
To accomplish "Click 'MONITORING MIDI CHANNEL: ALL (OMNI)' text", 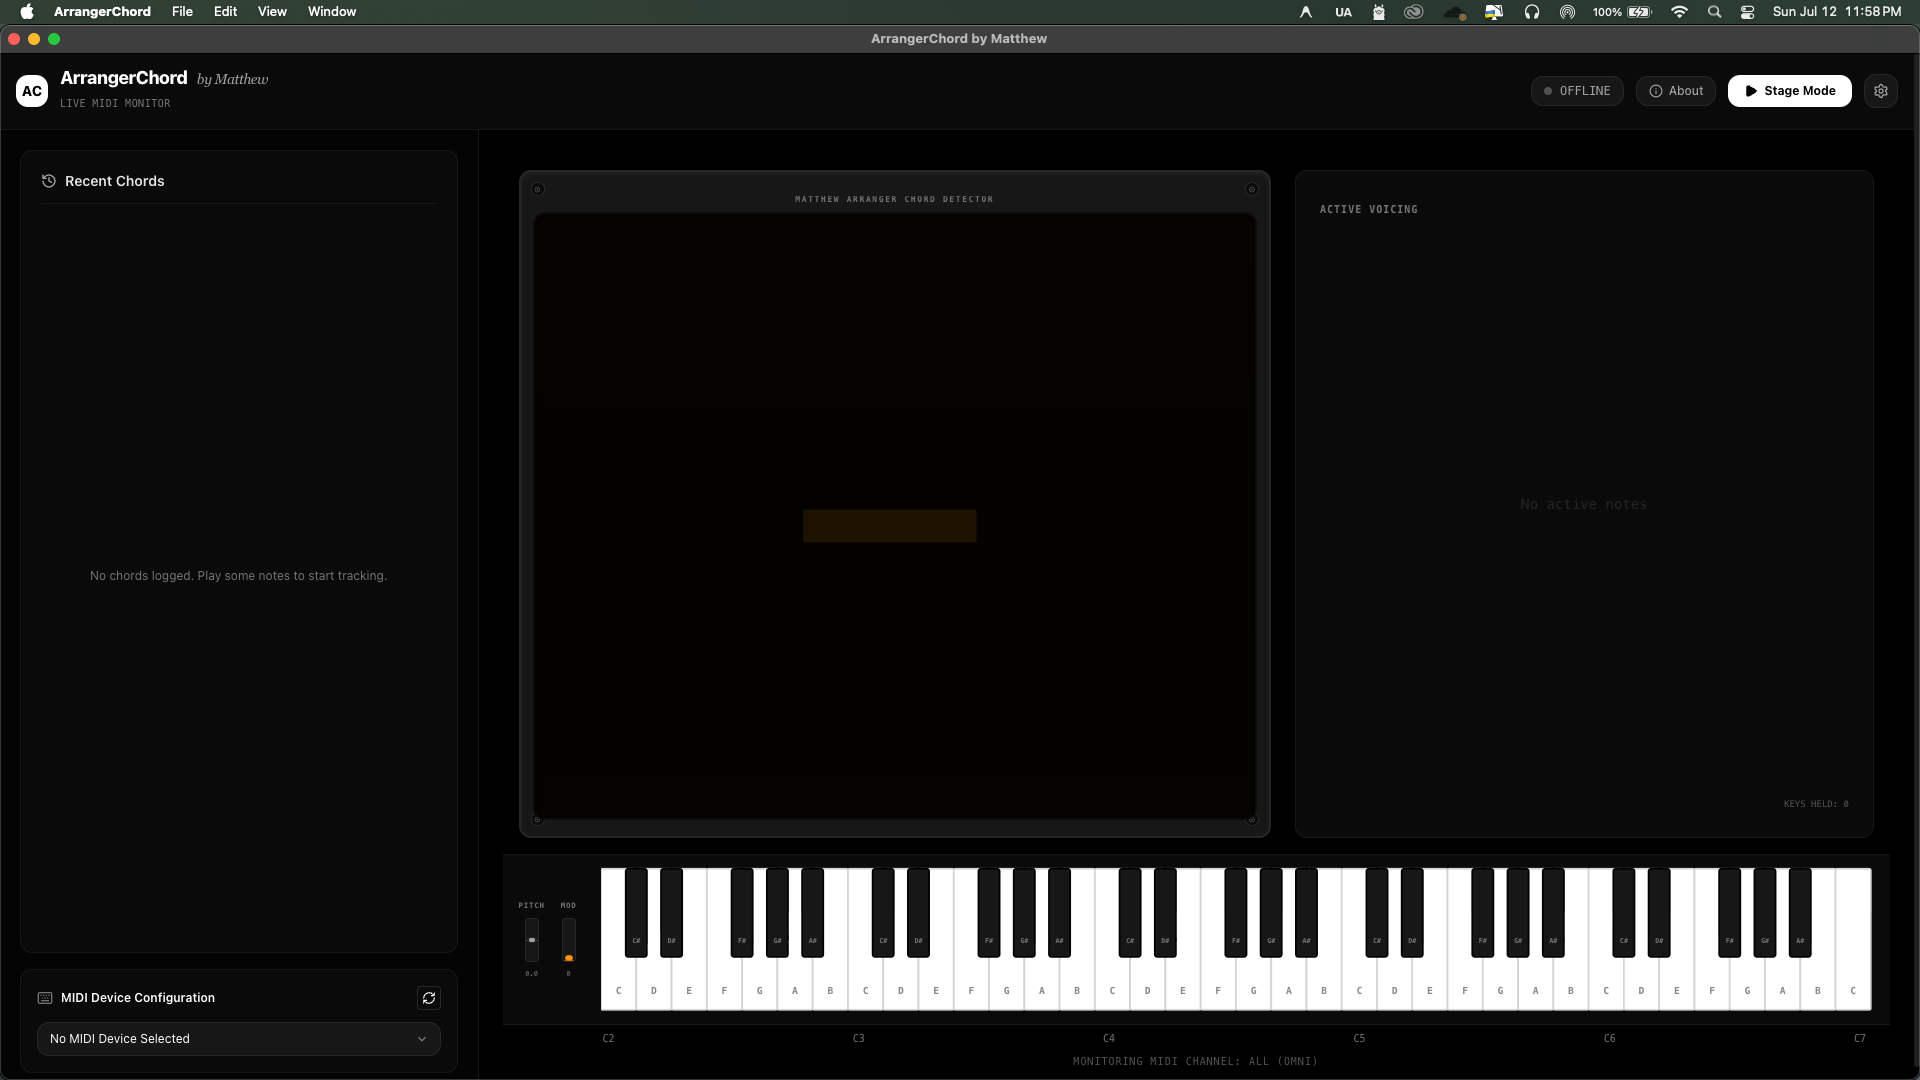I will pyautogui.click(x=1195, y=1062).
